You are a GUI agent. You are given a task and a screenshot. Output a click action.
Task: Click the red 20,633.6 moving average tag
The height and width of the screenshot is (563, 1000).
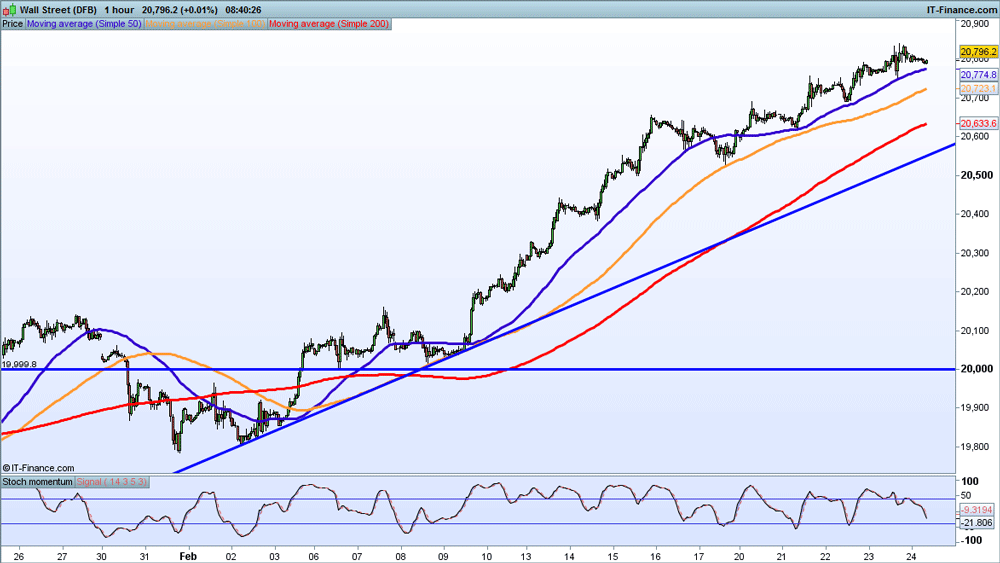(978, 123)
